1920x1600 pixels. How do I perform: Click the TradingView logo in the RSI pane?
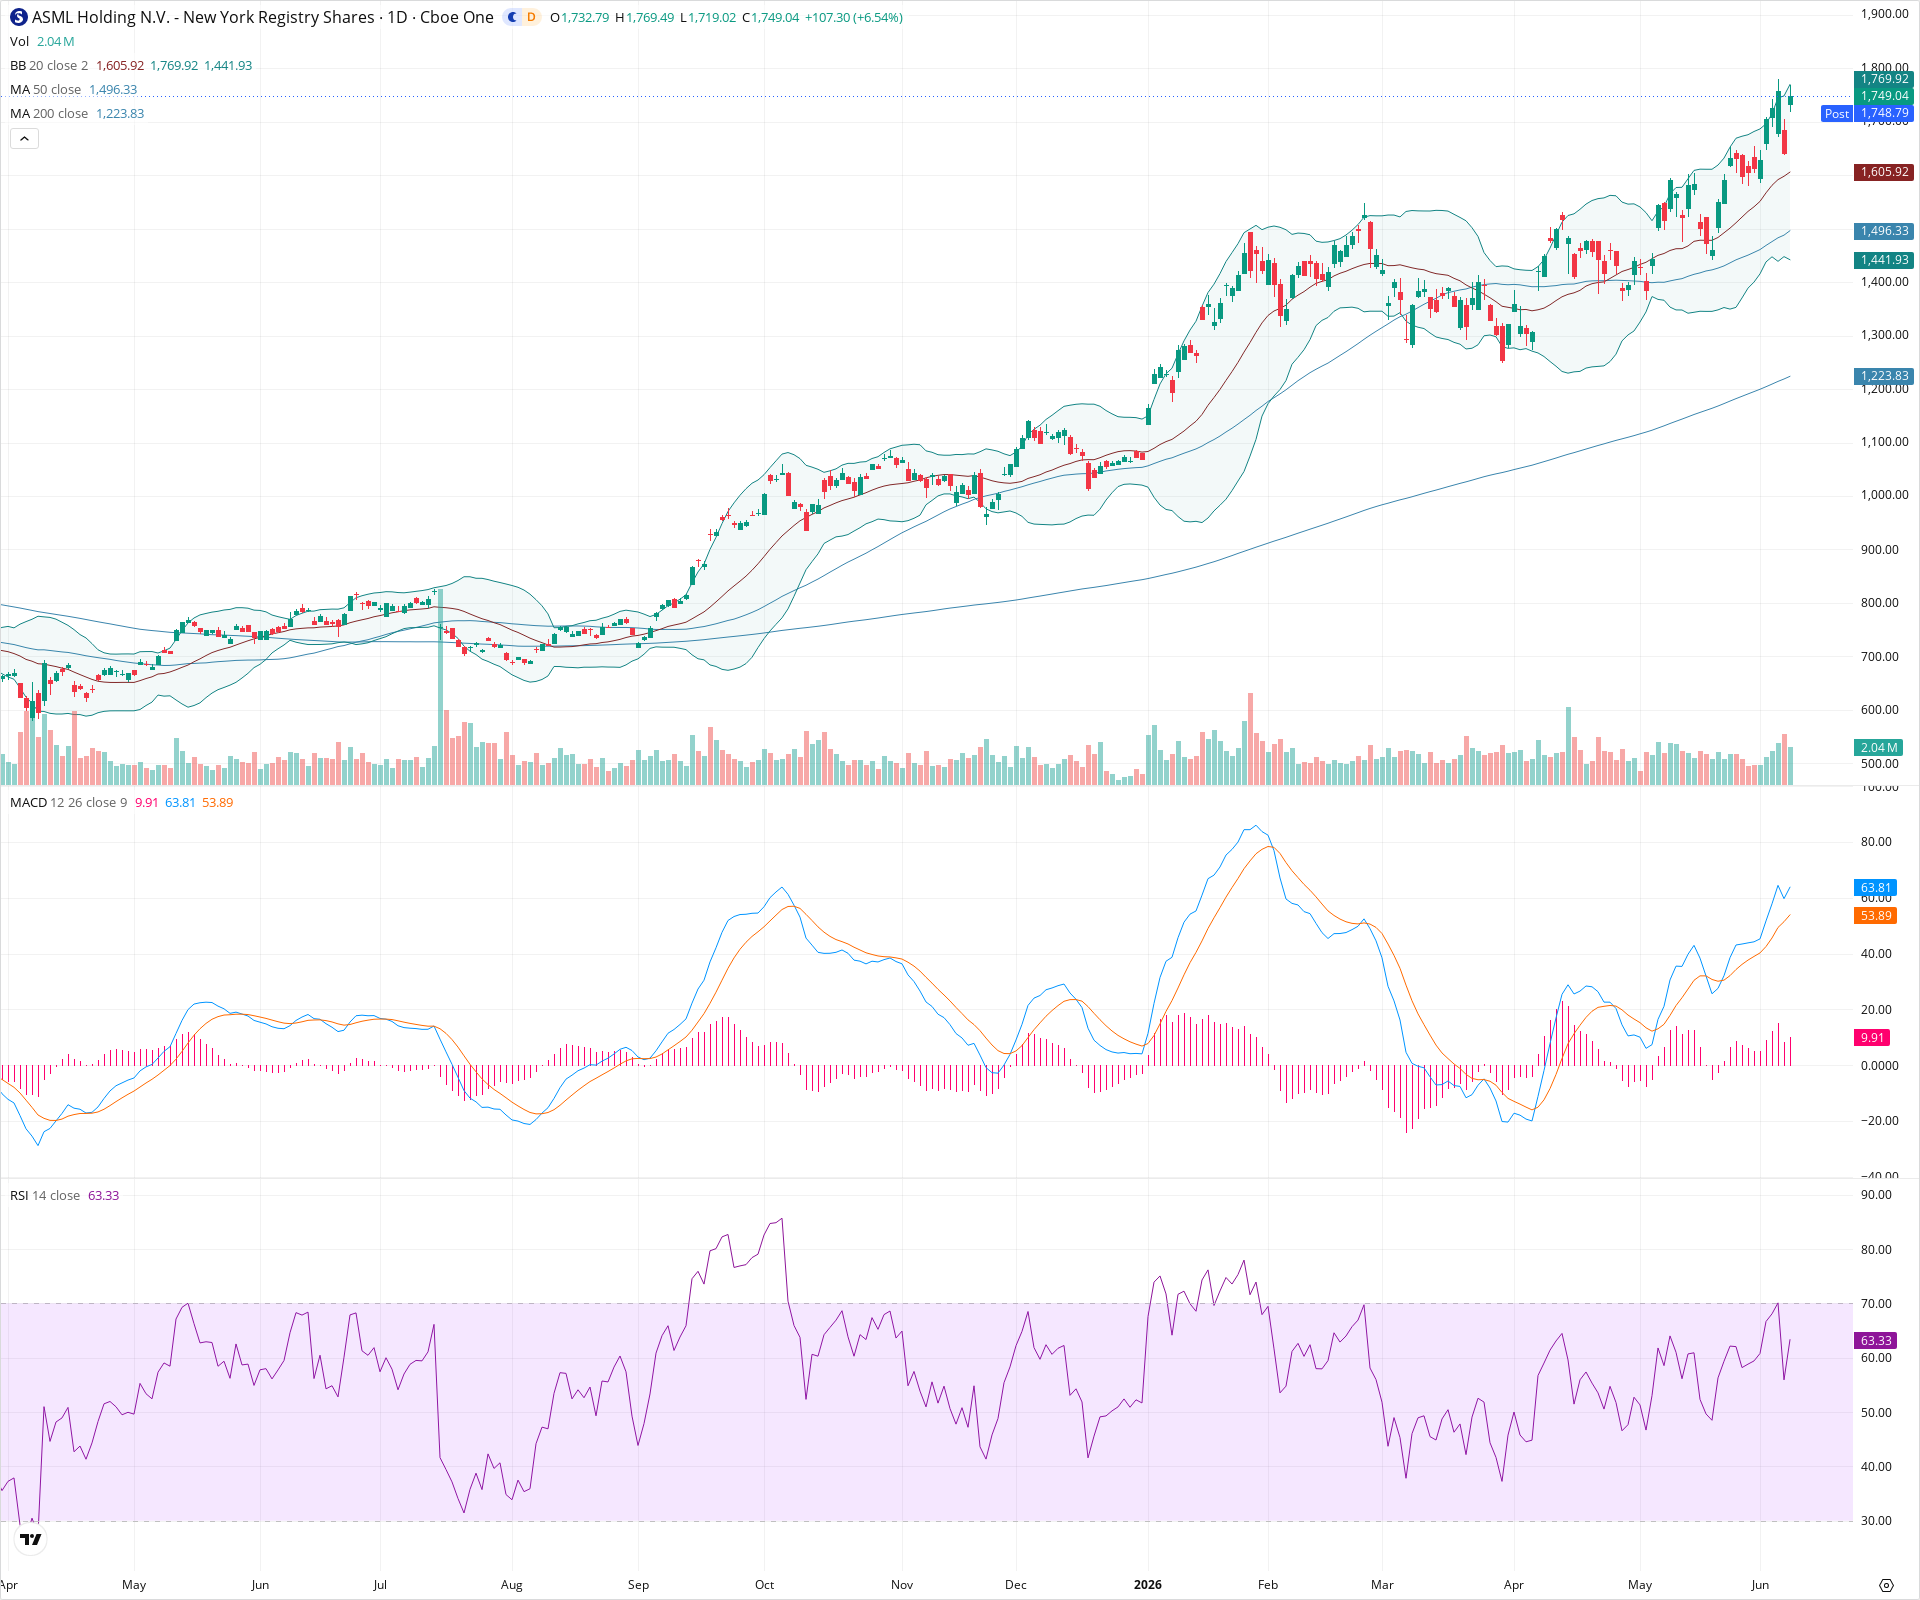click(31, 1539)
